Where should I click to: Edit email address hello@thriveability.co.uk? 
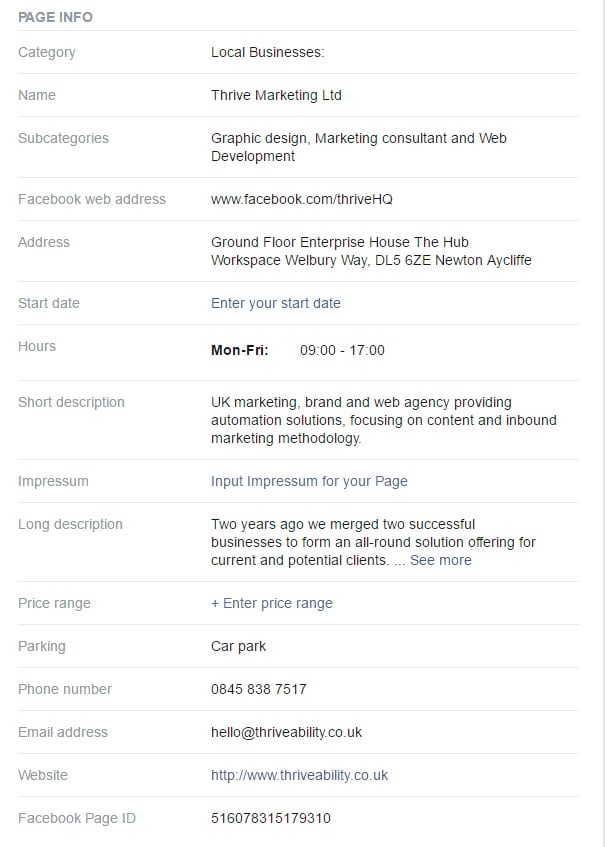[x=286, y=732]
